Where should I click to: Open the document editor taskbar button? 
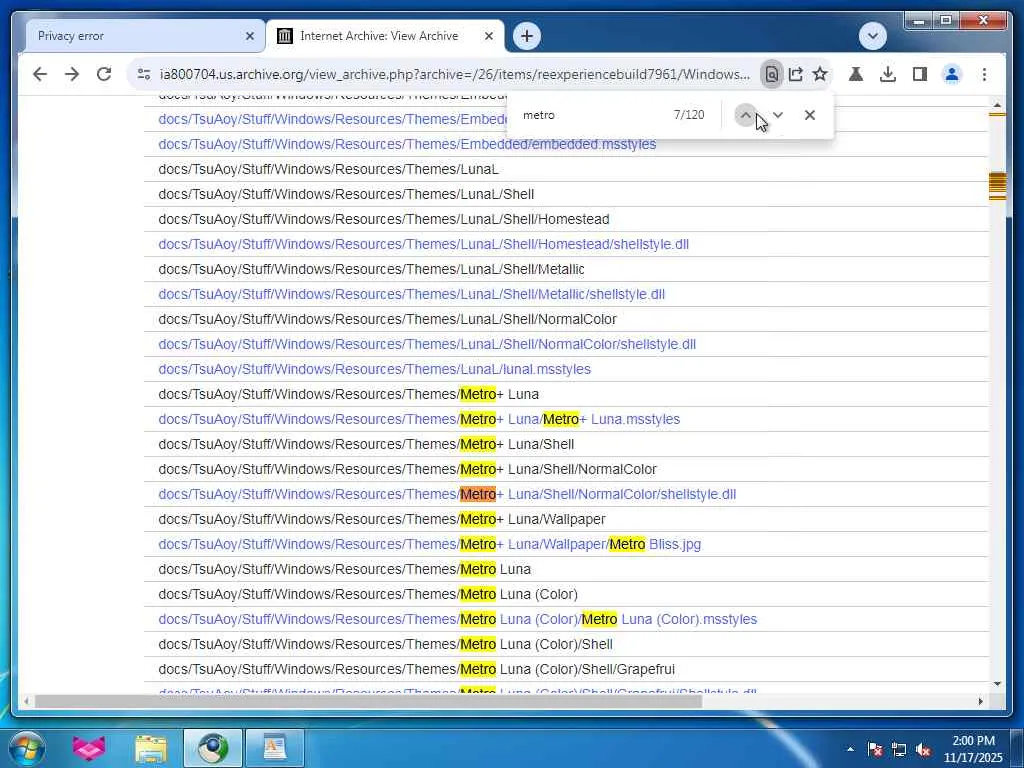coord(275,748)
